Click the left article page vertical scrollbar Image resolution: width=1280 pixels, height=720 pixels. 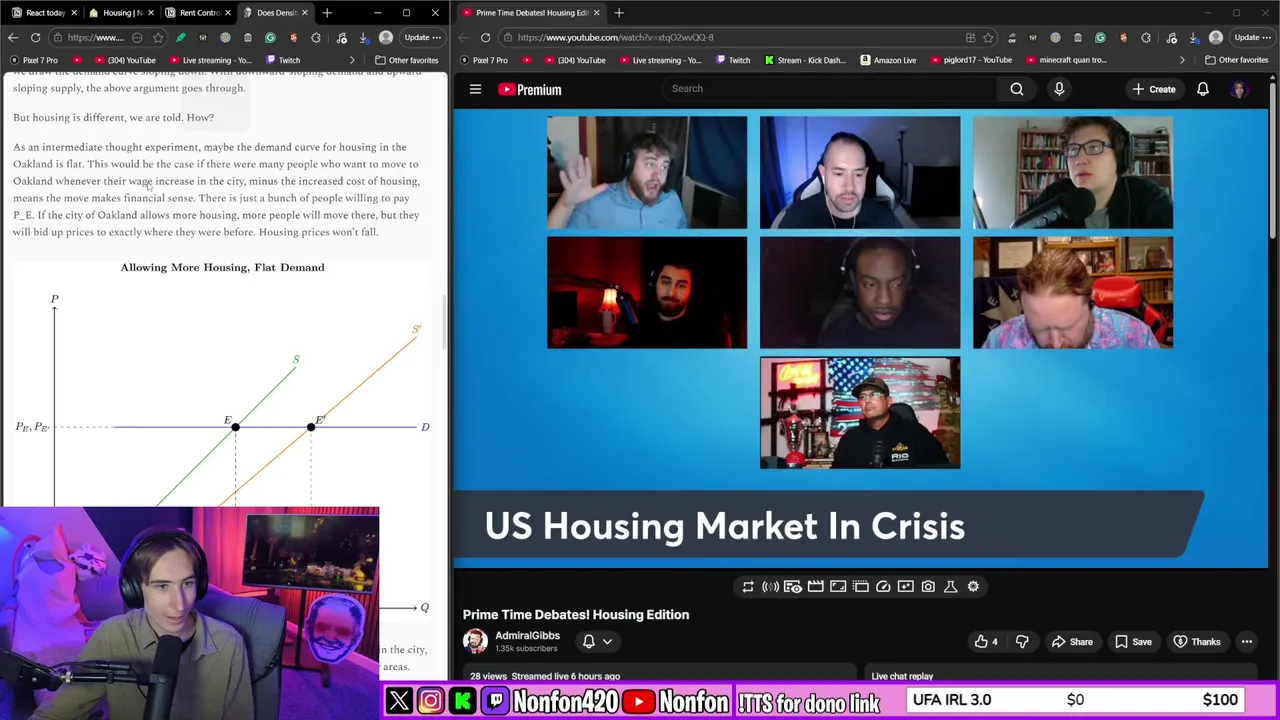(446, 320)
